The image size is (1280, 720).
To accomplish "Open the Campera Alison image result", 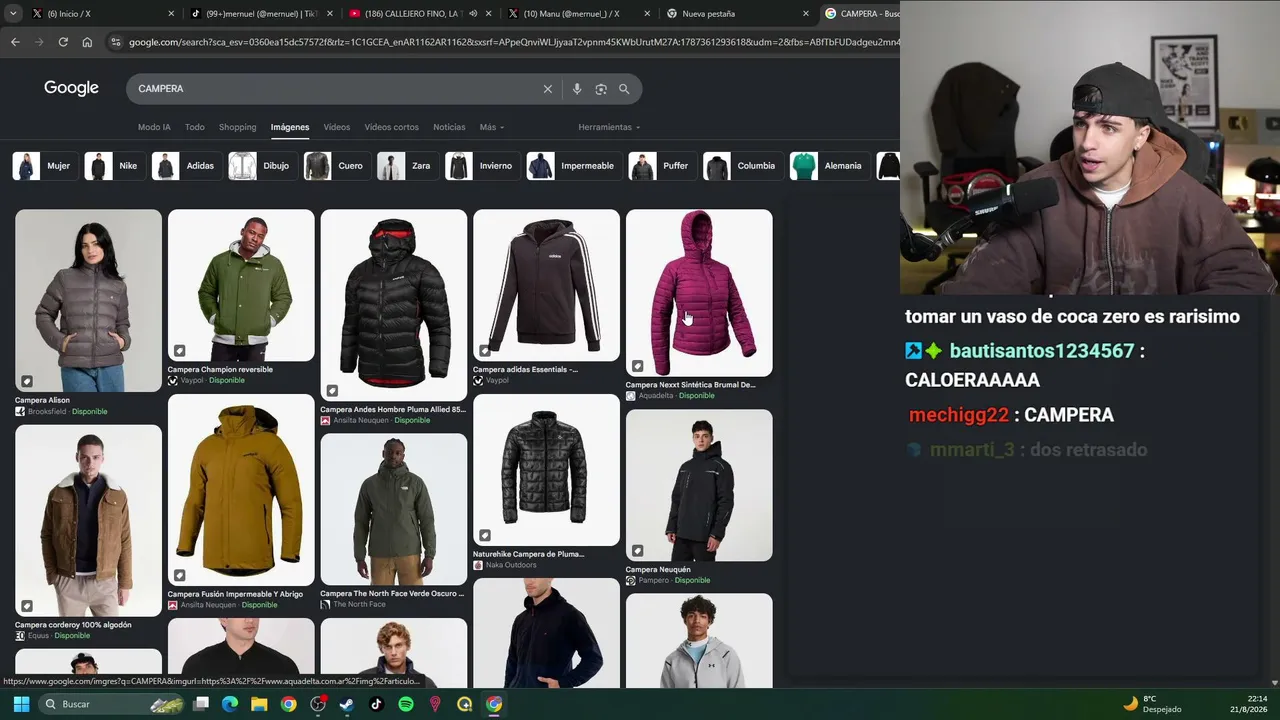I will [88, 300].
